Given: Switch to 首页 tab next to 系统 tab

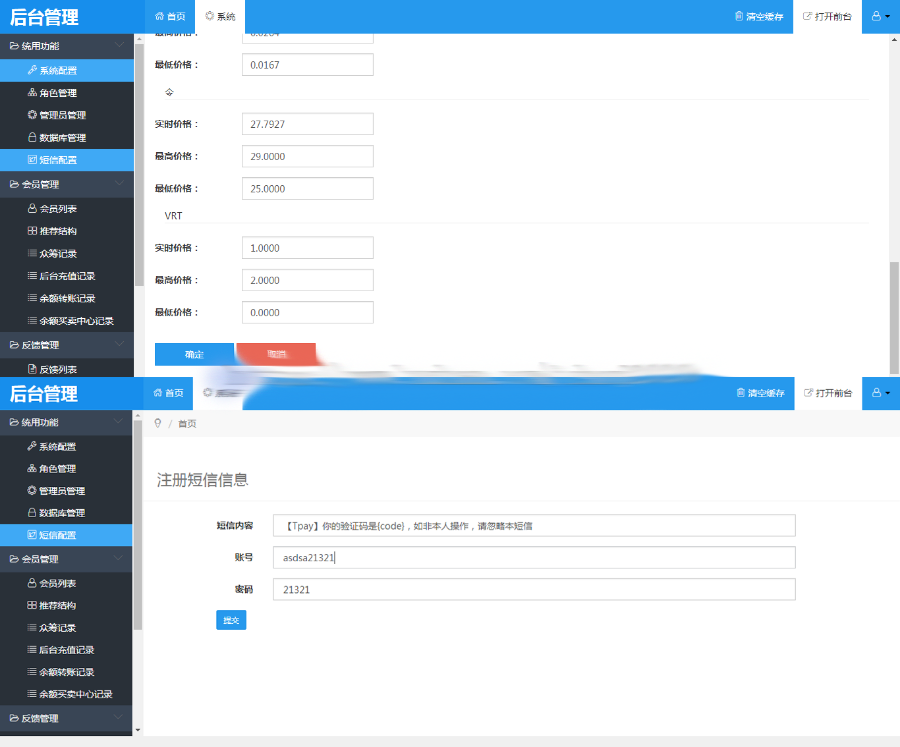Looking at the screenshot, I should 170,17.
